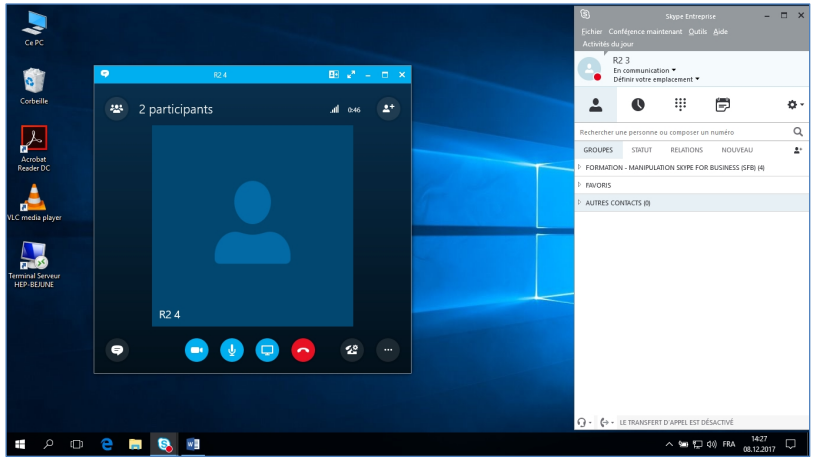Click the search magnifier in Skype

[798, 132]
